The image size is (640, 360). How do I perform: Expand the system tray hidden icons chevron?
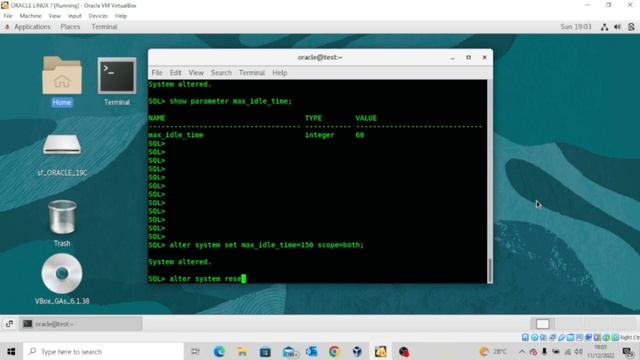(522, 351)
